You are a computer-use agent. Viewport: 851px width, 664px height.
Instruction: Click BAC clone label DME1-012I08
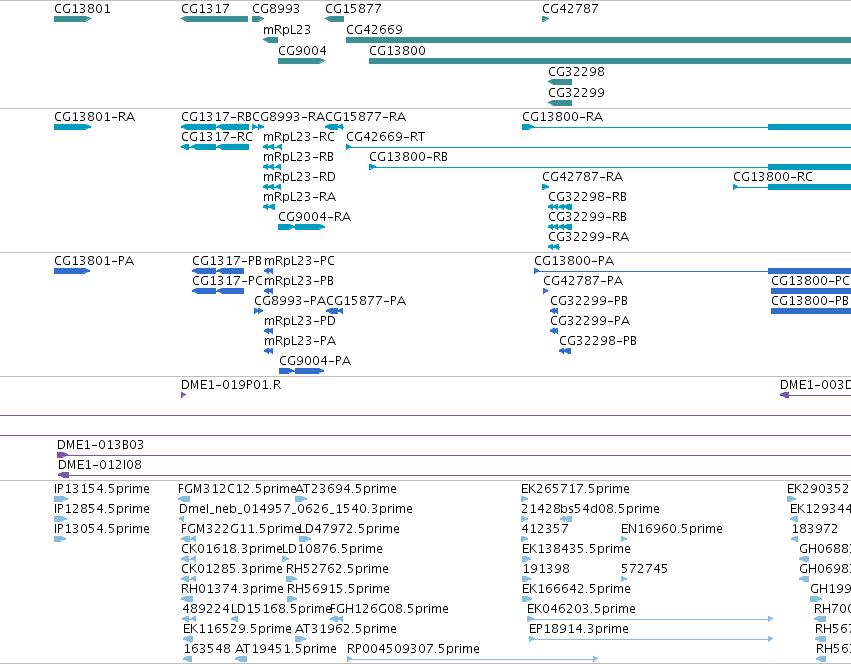pyautogui.click(x=100, y=466)
